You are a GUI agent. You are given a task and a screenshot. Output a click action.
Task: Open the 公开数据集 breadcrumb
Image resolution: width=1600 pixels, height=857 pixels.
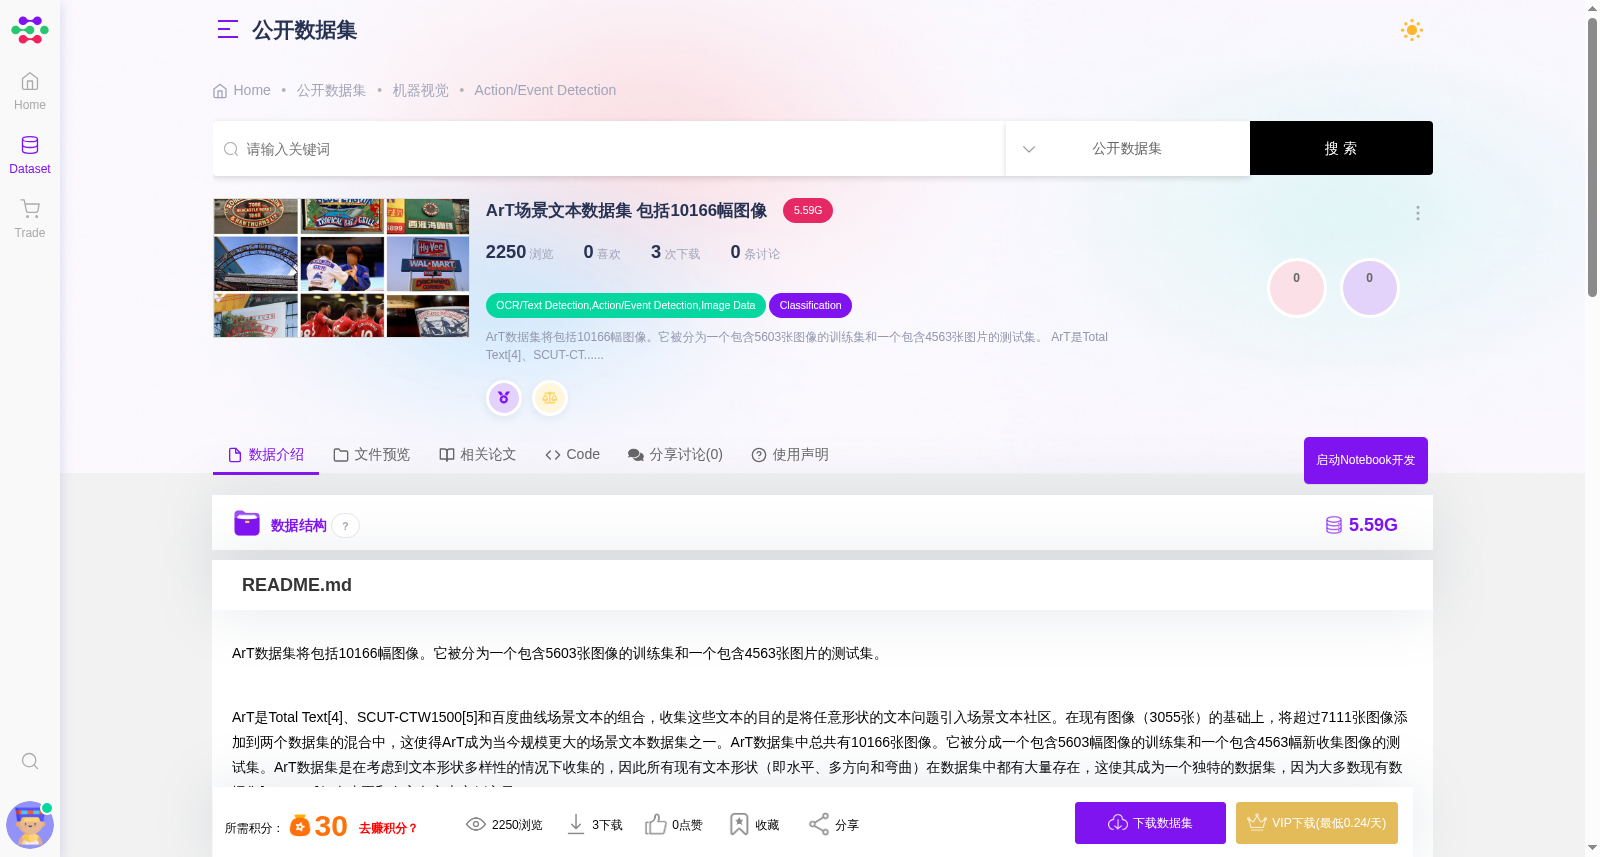[x=331, y=90]
